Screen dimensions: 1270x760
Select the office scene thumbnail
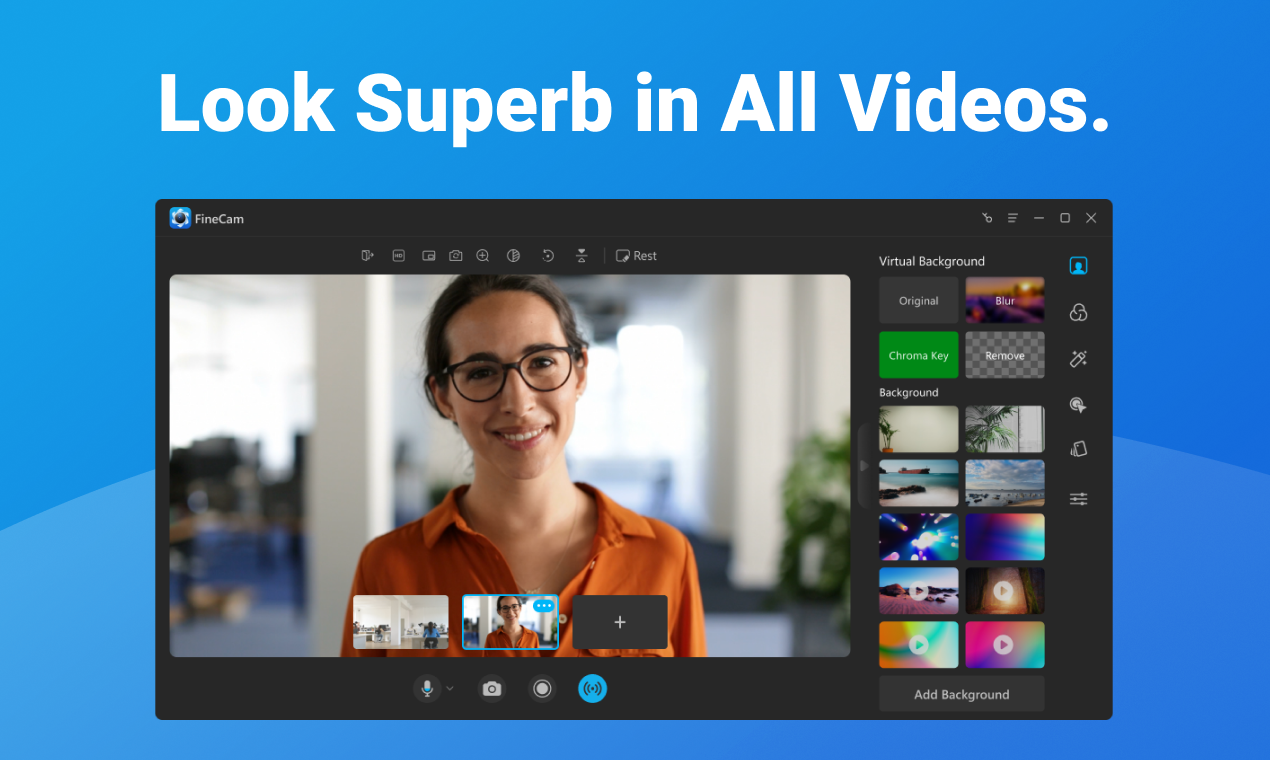[x=401, y=622]
